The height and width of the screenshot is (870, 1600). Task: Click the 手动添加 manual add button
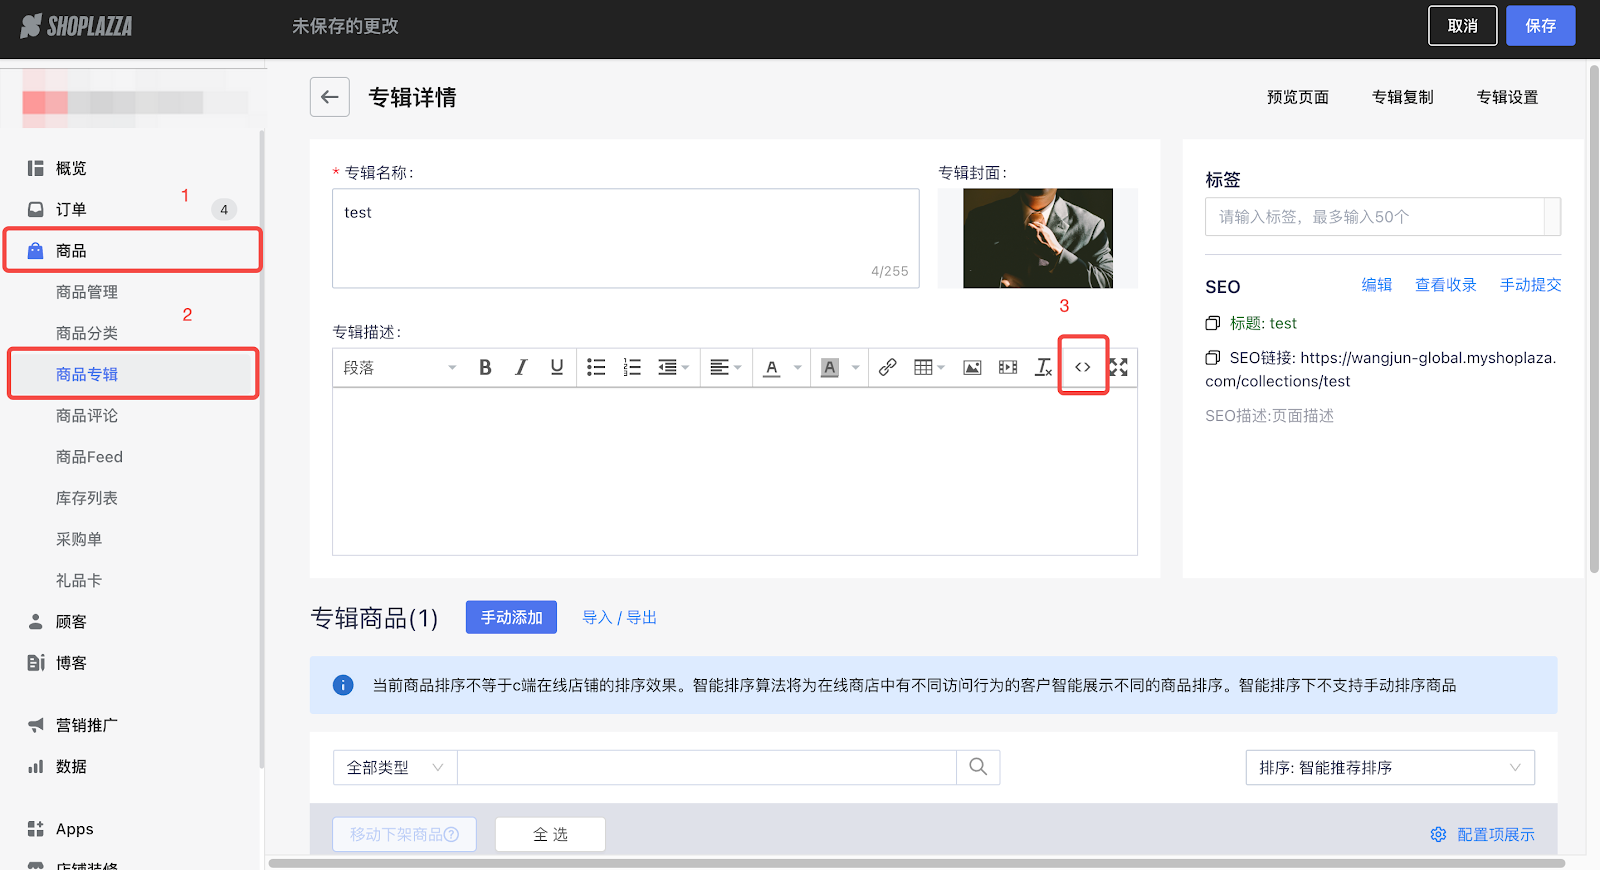coord(511,618)
